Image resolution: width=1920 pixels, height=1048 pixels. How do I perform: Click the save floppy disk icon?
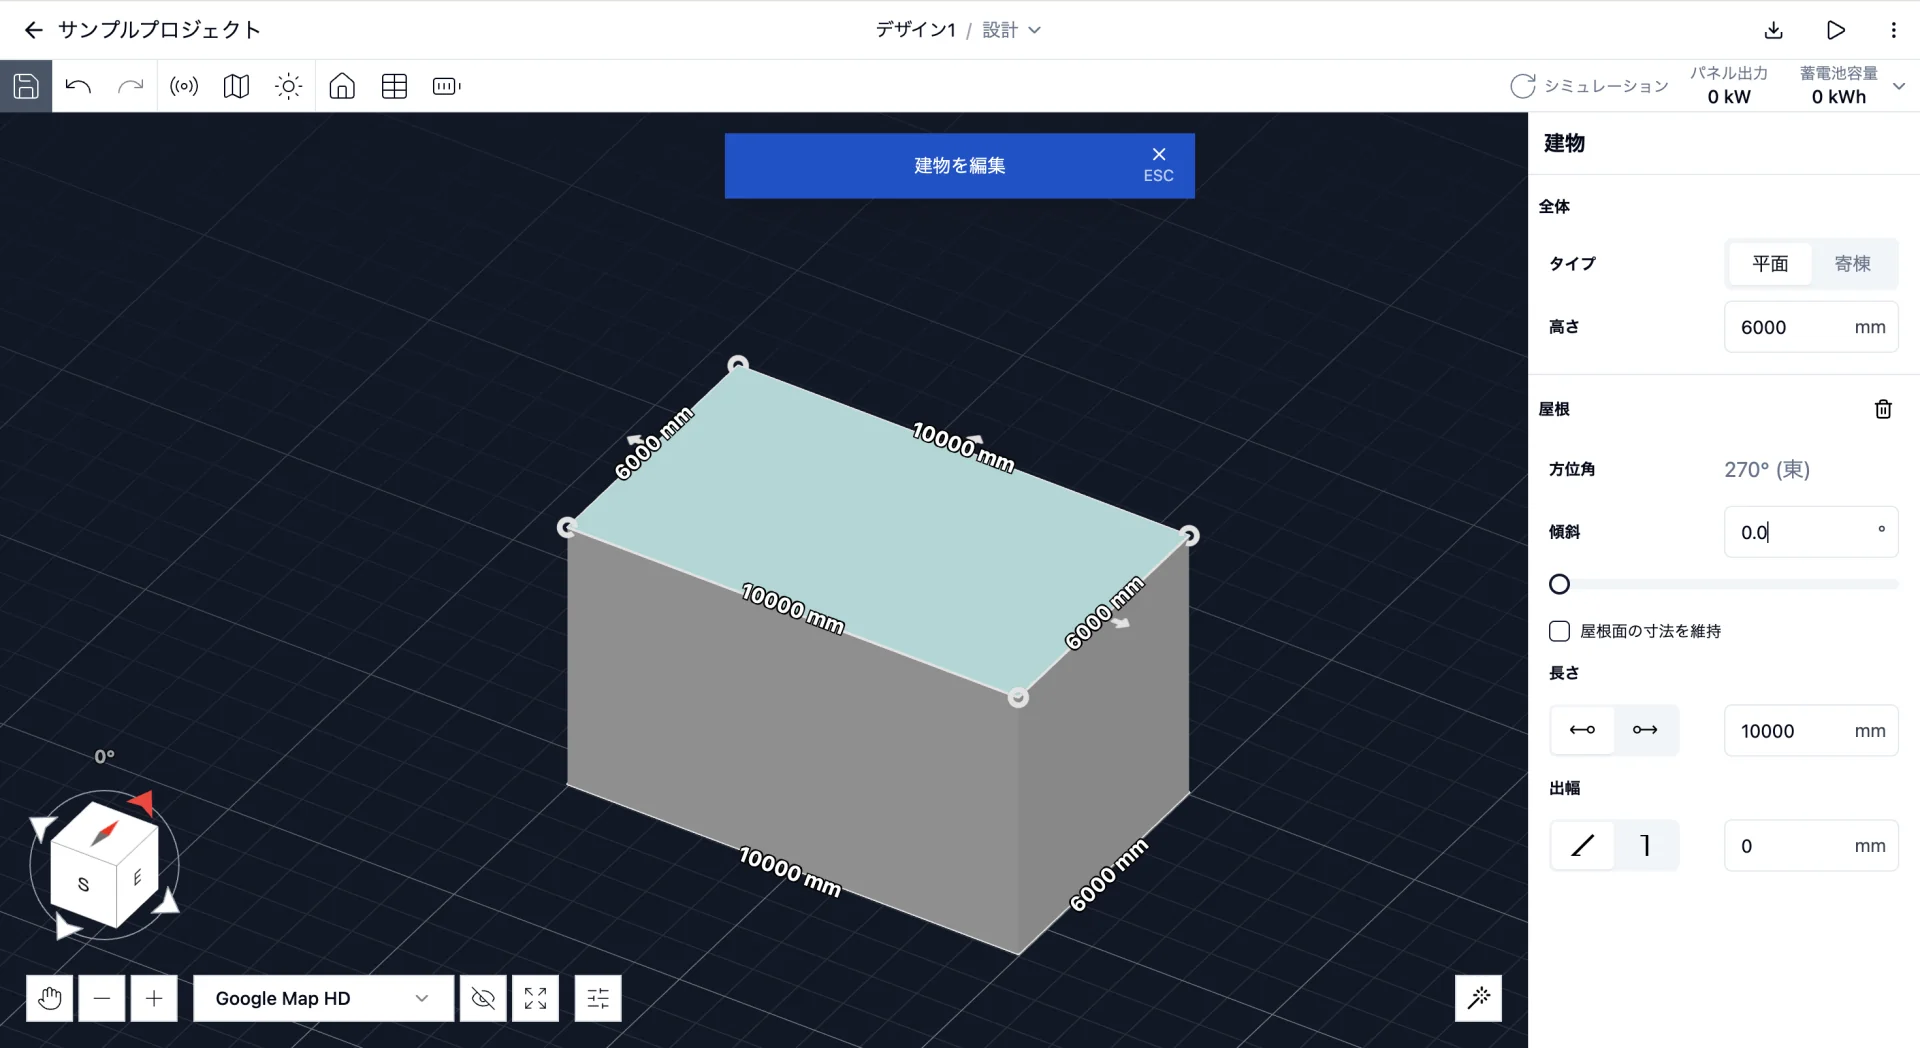(26, 86)
